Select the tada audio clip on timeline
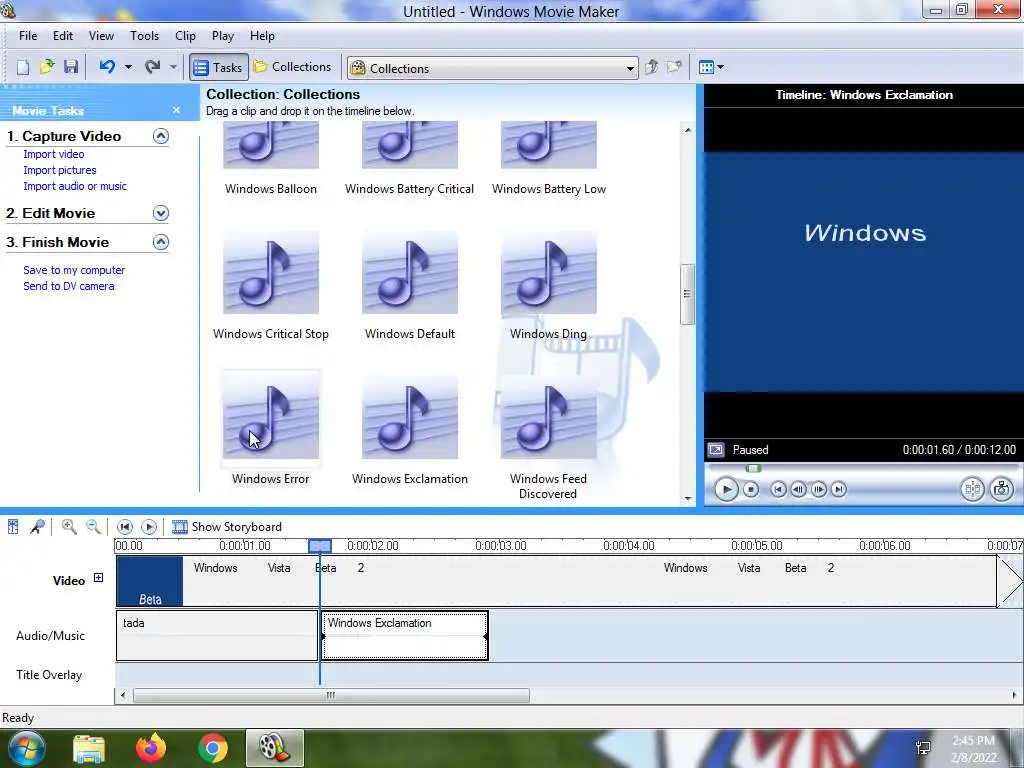 pyautogui.click(x=217, y=635)
